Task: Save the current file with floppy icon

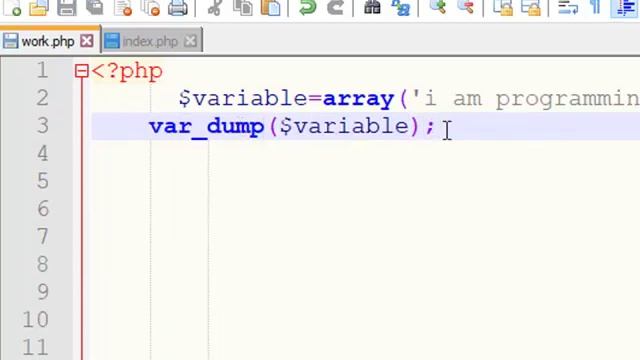Action: coord(67,7)
